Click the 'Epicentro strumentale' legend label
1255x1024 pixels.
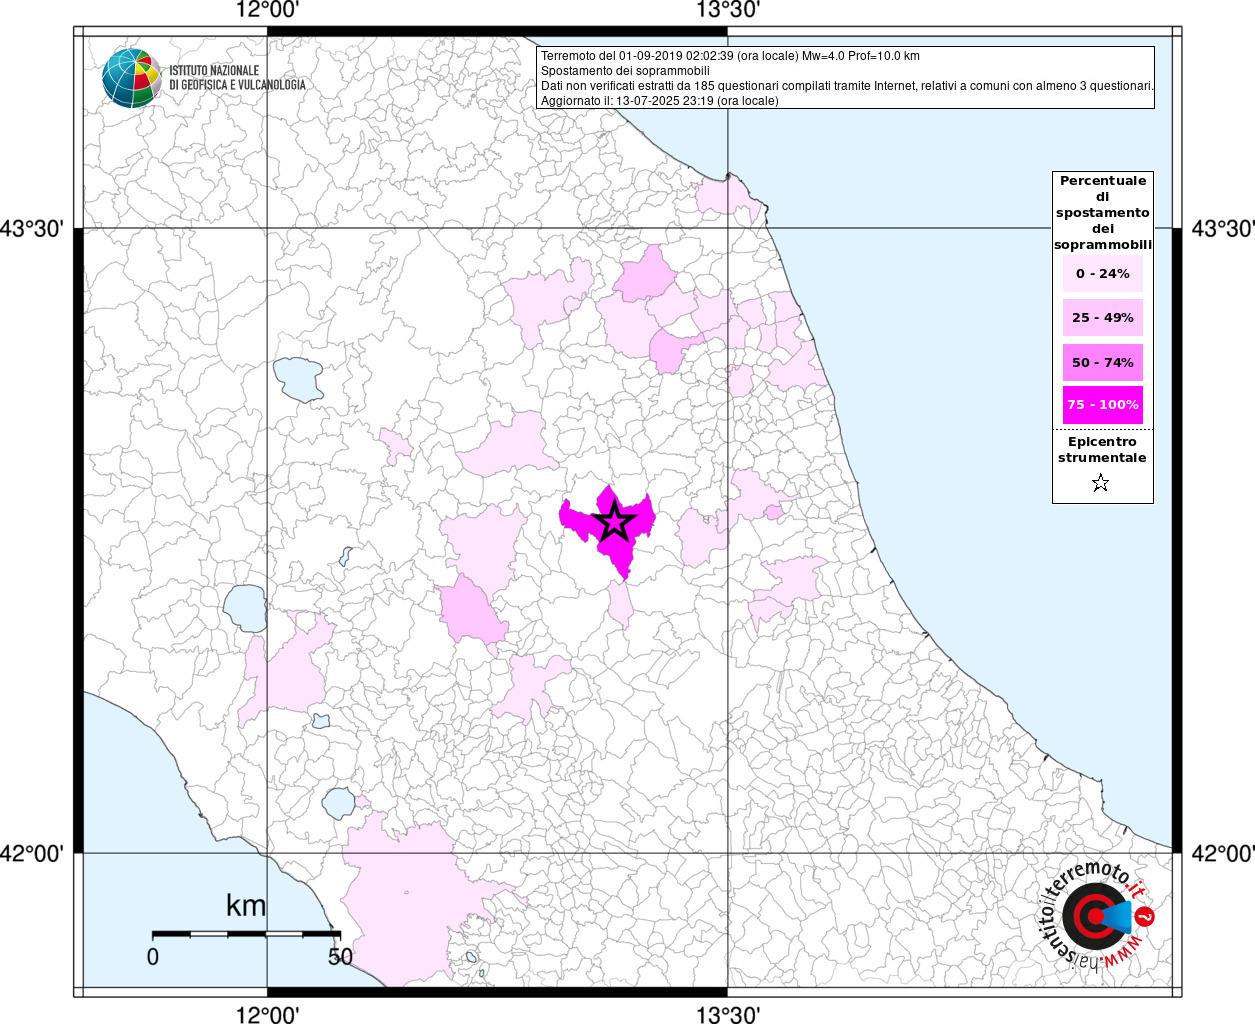point(1102,450)
